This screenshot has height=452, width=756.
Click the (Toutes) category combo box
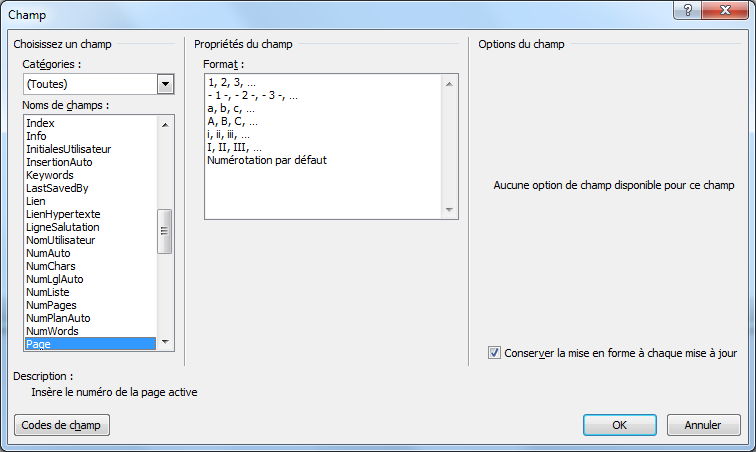click(x=98, y=84)
